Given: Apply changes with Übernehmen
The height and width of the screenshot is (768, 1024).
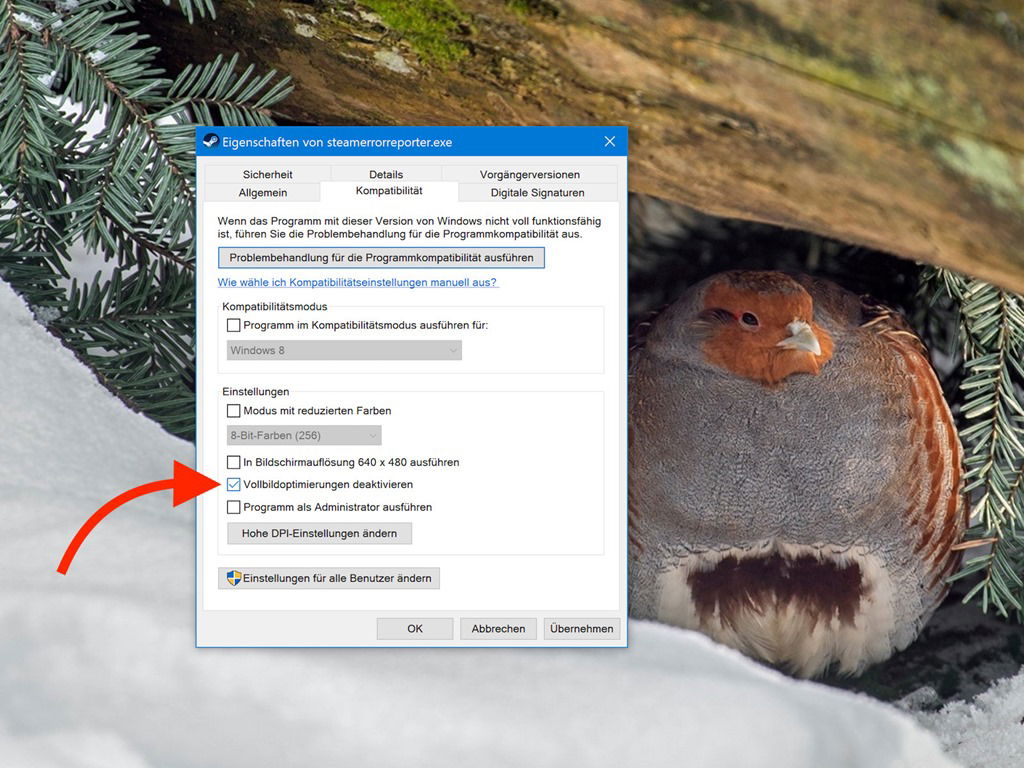Looking at the screenshot, I should 581,628.
